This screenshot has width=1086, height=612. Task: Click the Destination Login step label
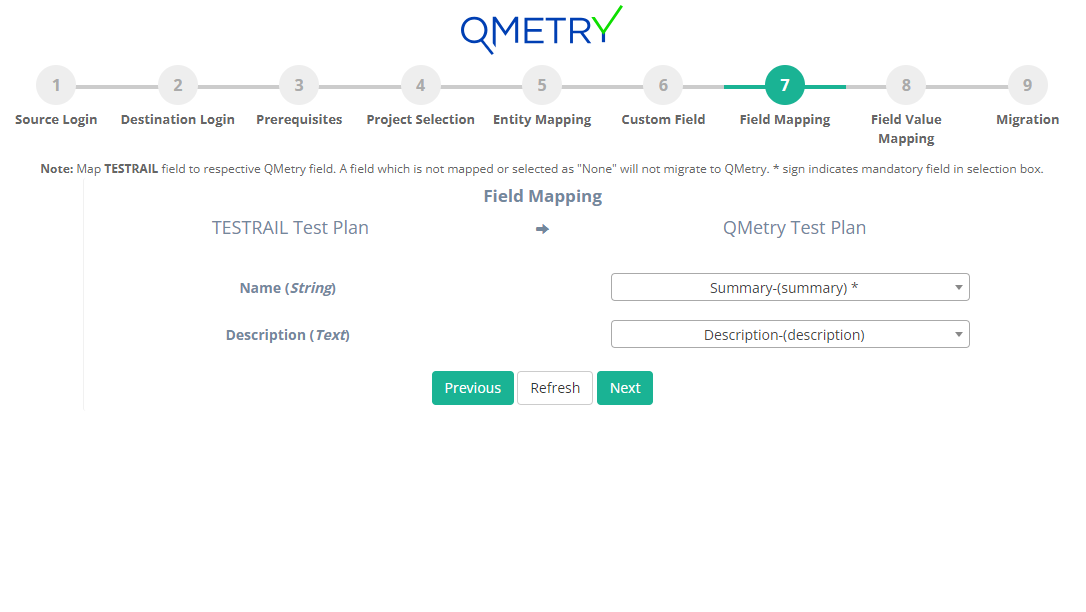(x=178, y=119)
